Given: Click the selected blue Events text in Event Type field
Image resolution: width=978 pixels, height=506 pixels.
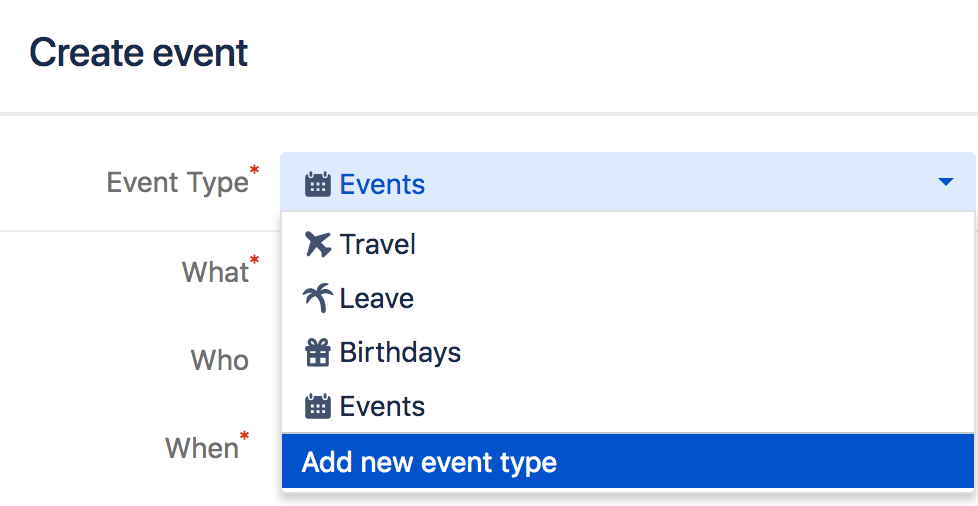Looking at the screenshot, I should click(382, 185).
